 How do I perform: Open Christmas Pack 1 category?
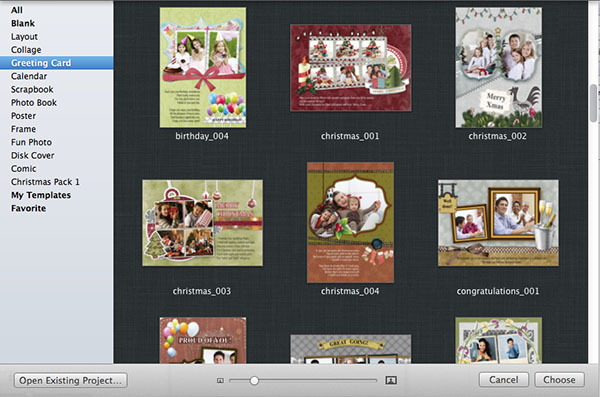tap(45, 182)
